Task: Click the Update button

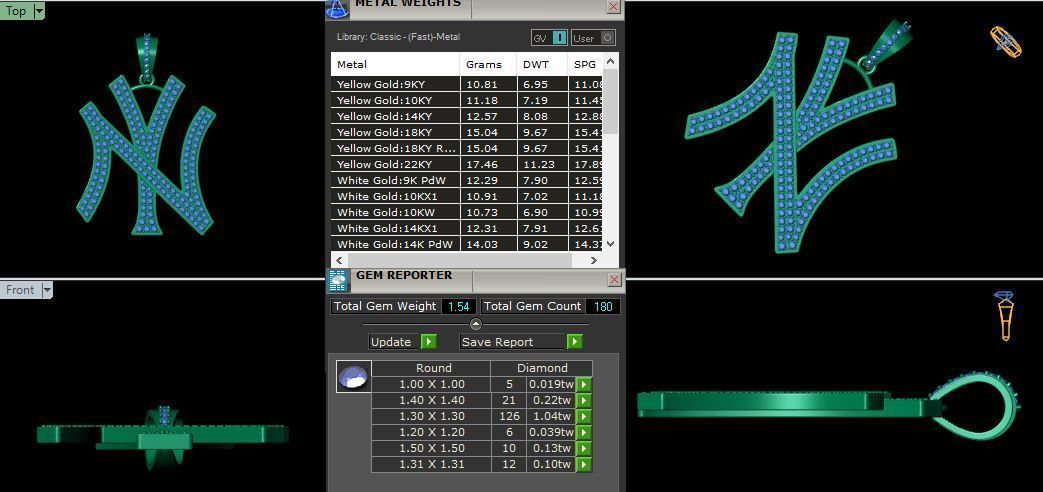Action: 394,342
